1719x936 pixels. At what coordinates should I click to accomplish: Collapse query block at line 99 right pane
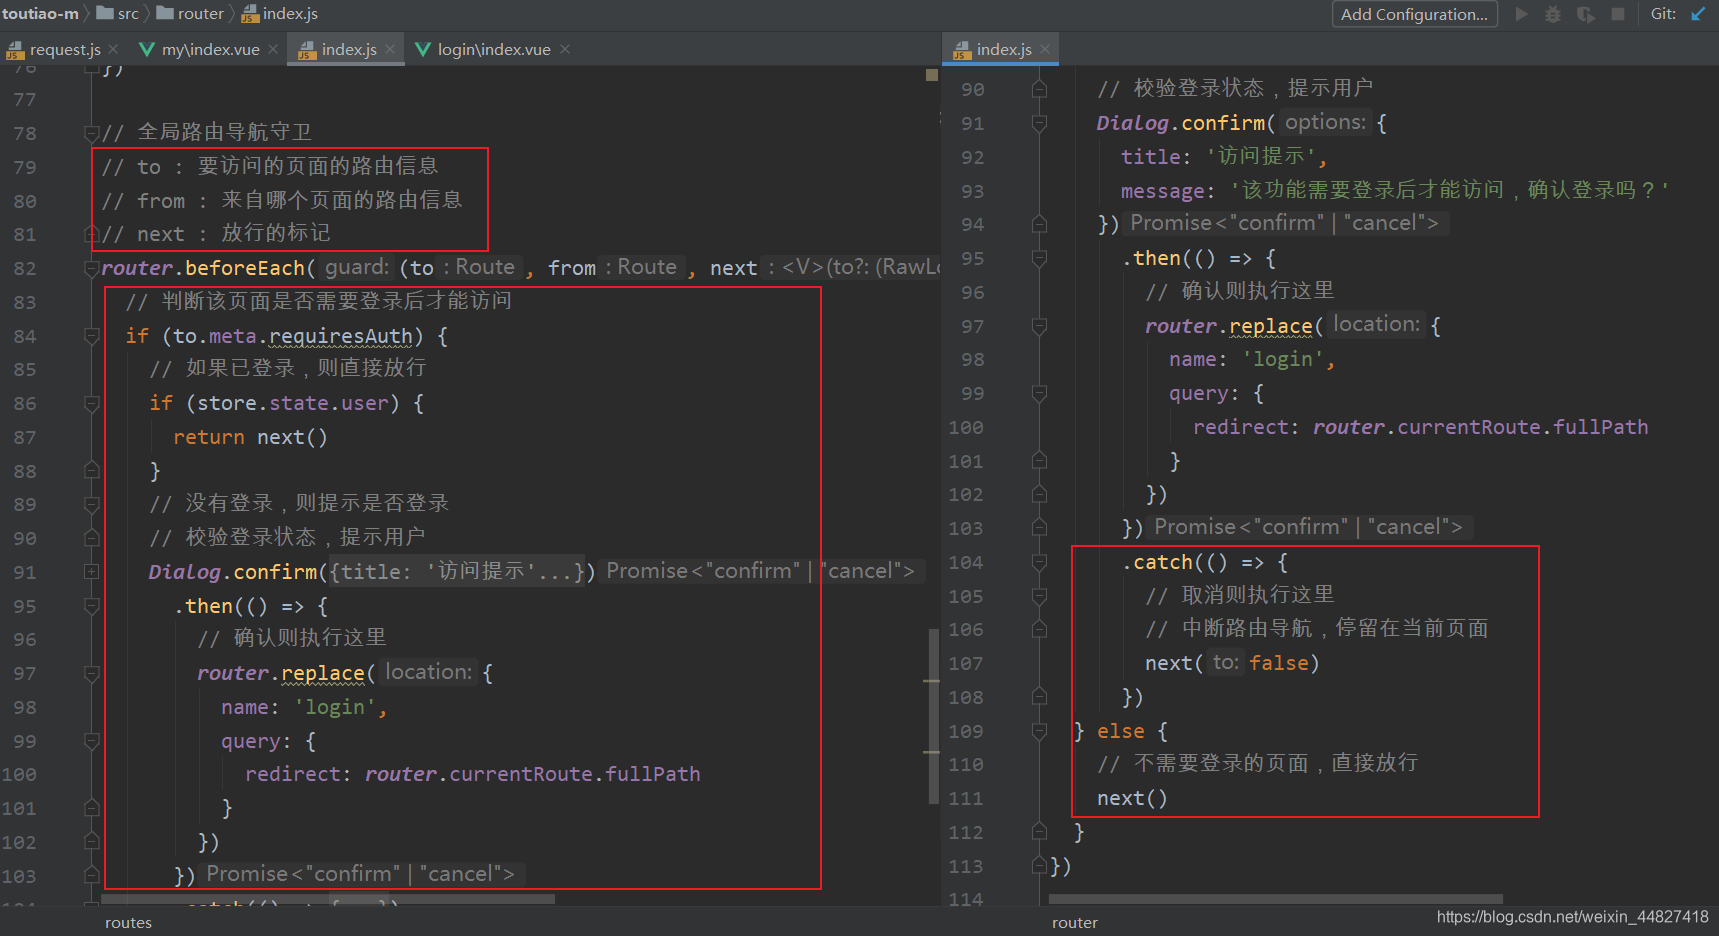click(1039, 394)
